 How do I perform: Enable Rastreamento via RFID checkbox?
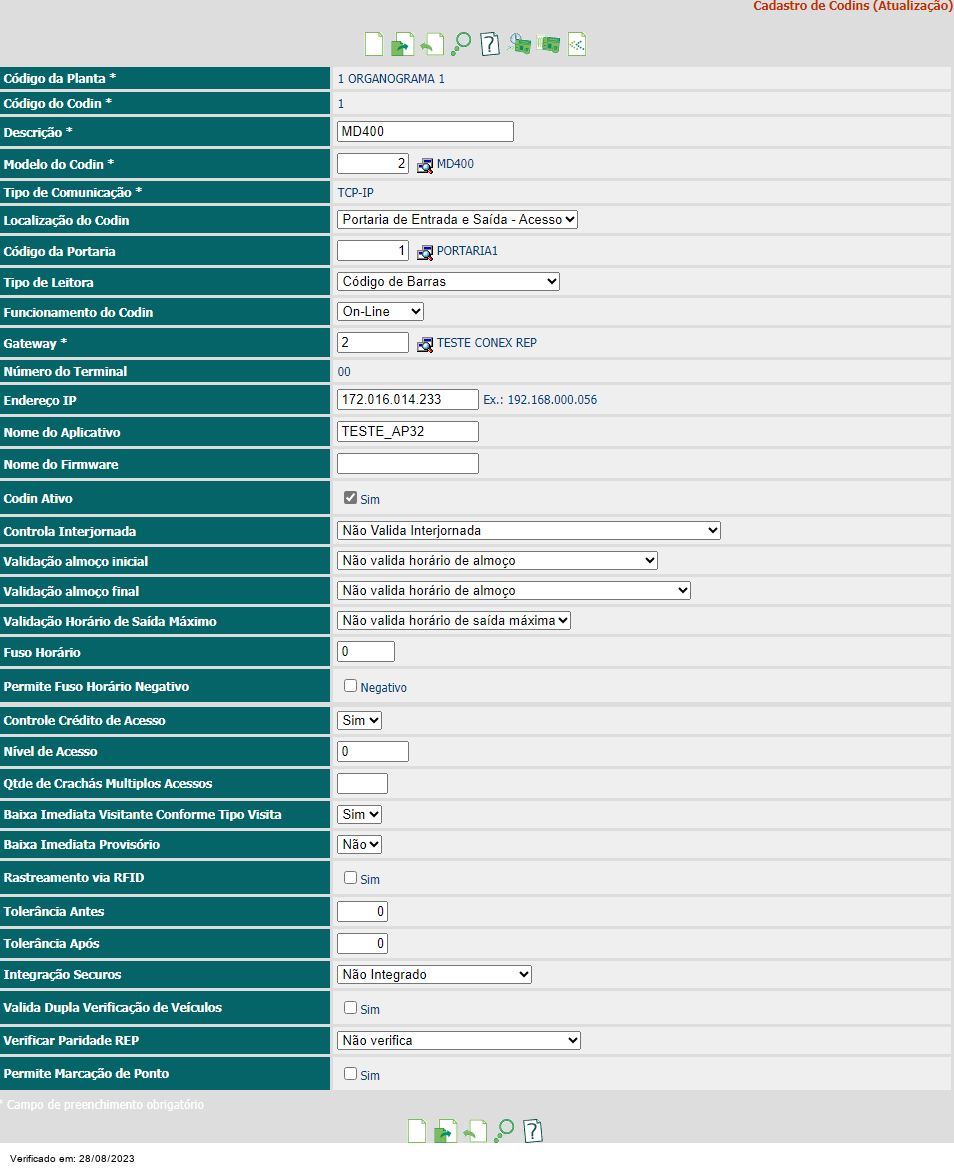tap(350, 878)
